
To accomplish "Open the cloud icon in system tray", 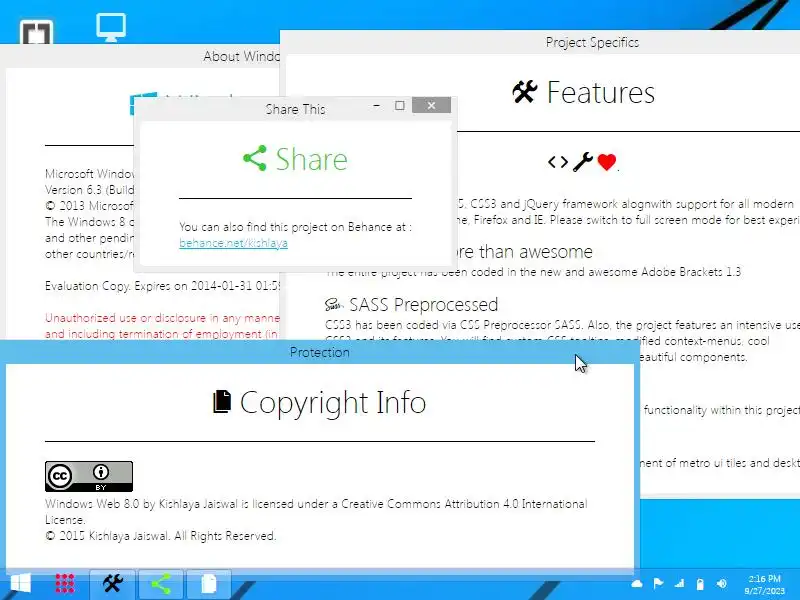I will (x=637, y=584).
